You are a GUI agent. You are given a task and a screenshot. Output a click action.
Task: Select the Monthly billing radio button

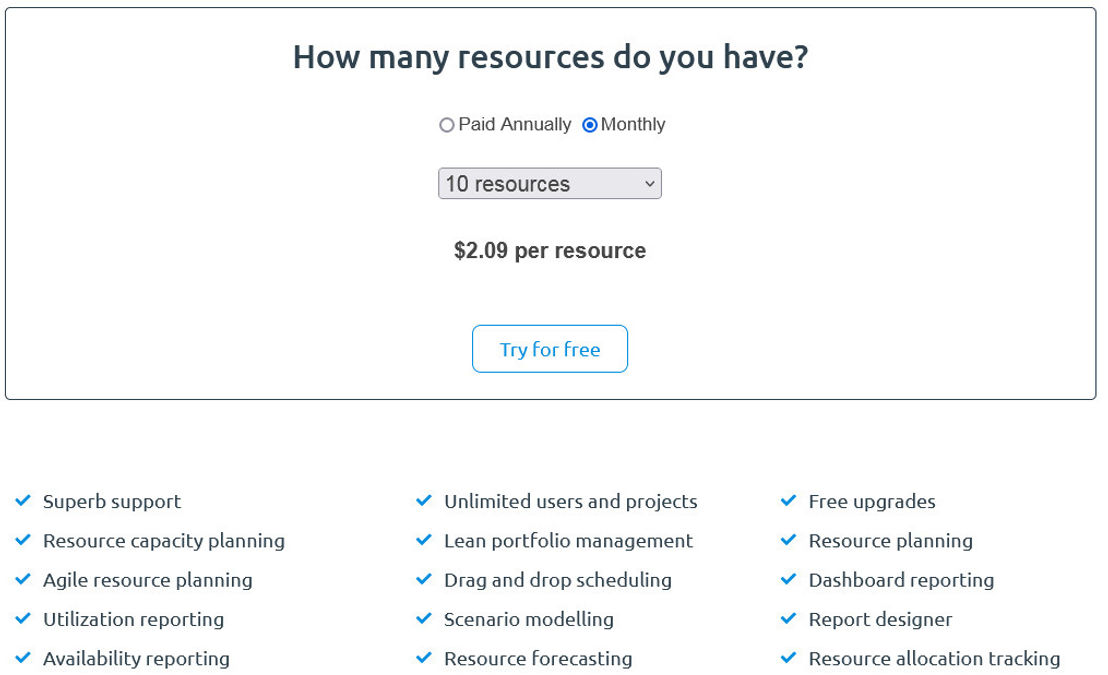589,125
